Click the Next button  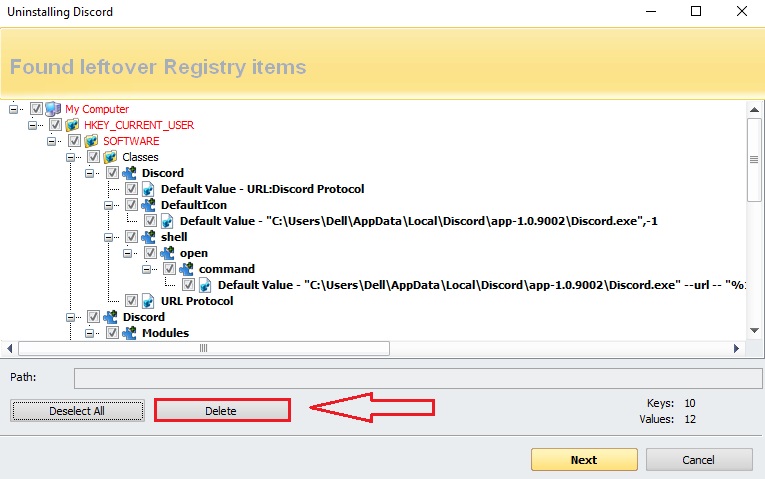click(x=584, y=460)
